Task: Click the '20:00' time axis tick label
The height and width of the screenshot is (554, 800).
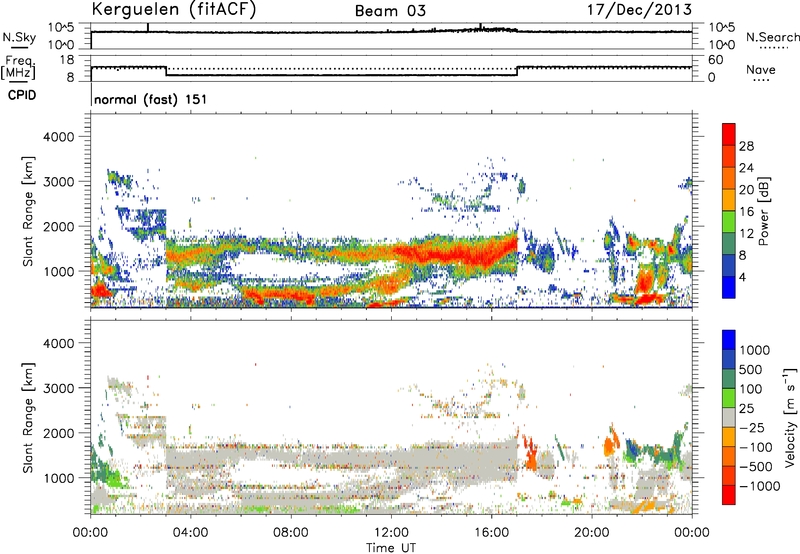Action: pyautogui.click(x=592, y=533)
